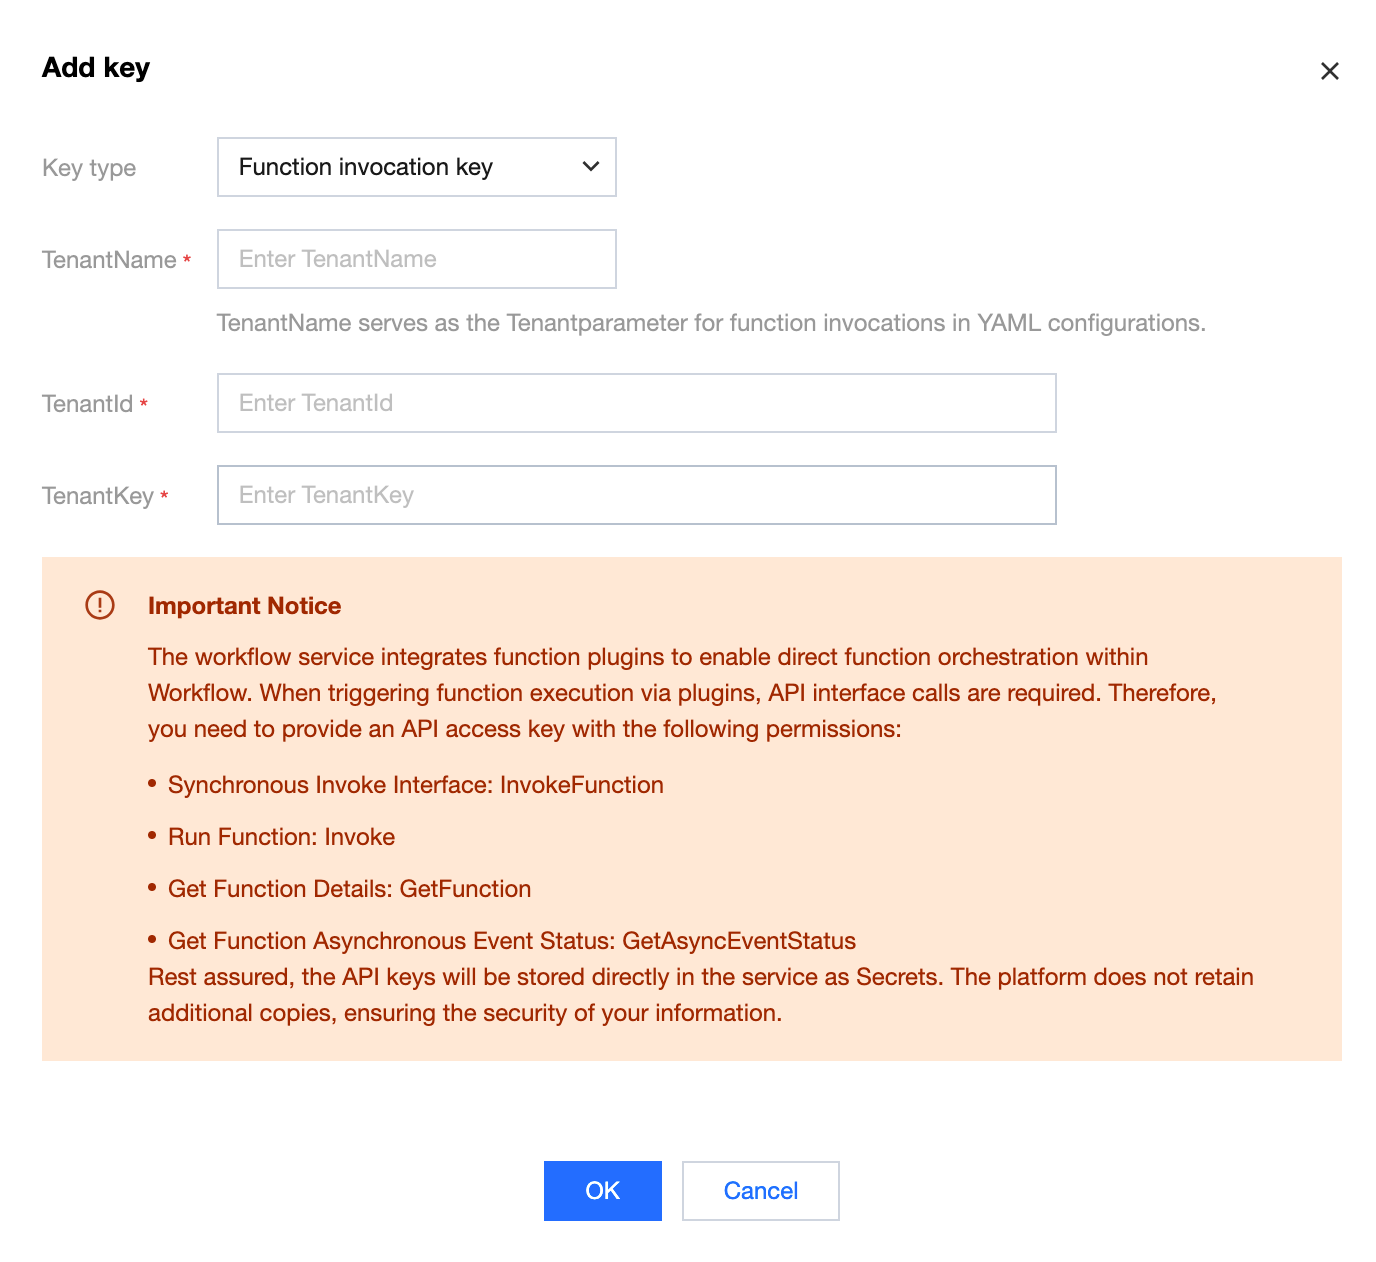1376x1262 pixels.
Task: Click the "Rest assured" security paragraph
Action: (700, 995)
